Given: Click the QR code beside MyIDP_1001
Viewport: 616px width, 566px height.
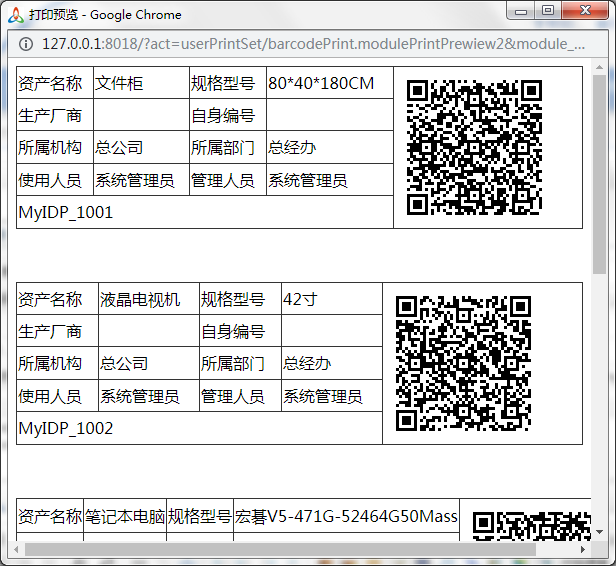Looking at the screenshot, I should coord(474,147).
